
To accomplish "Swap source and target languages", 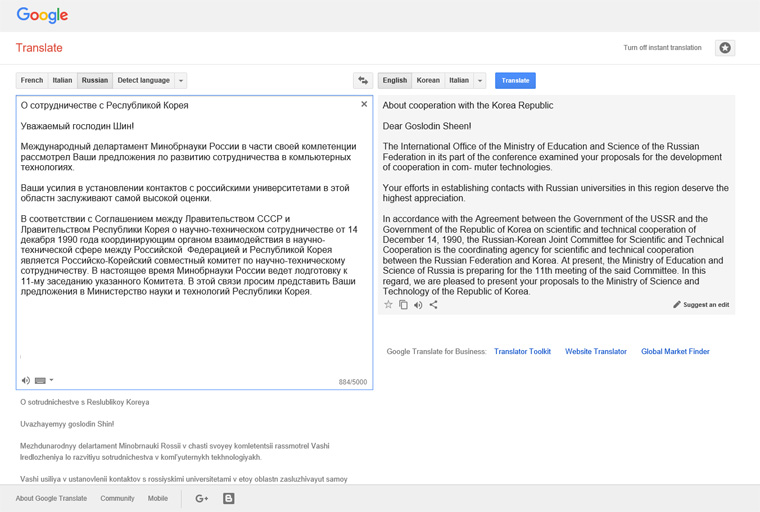I will pos(363,80).
